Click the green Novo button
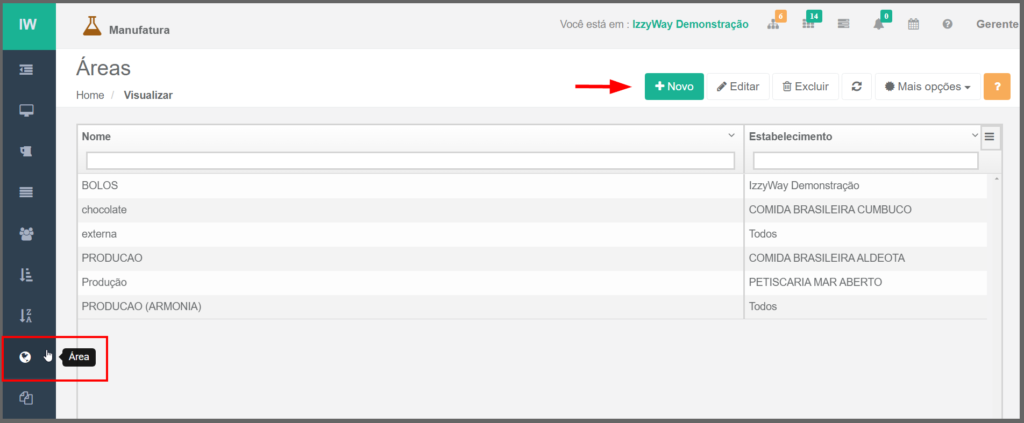 click(673, 87)
